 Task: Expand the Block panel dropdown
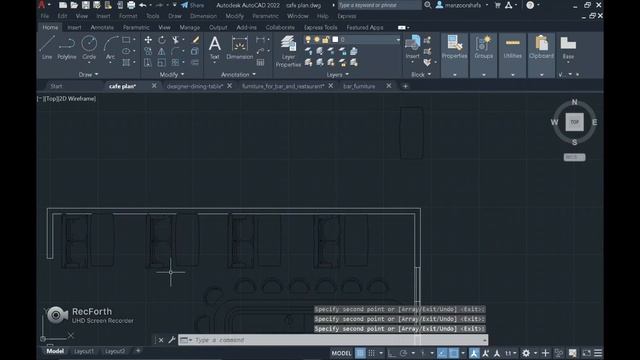pos(421,75)
